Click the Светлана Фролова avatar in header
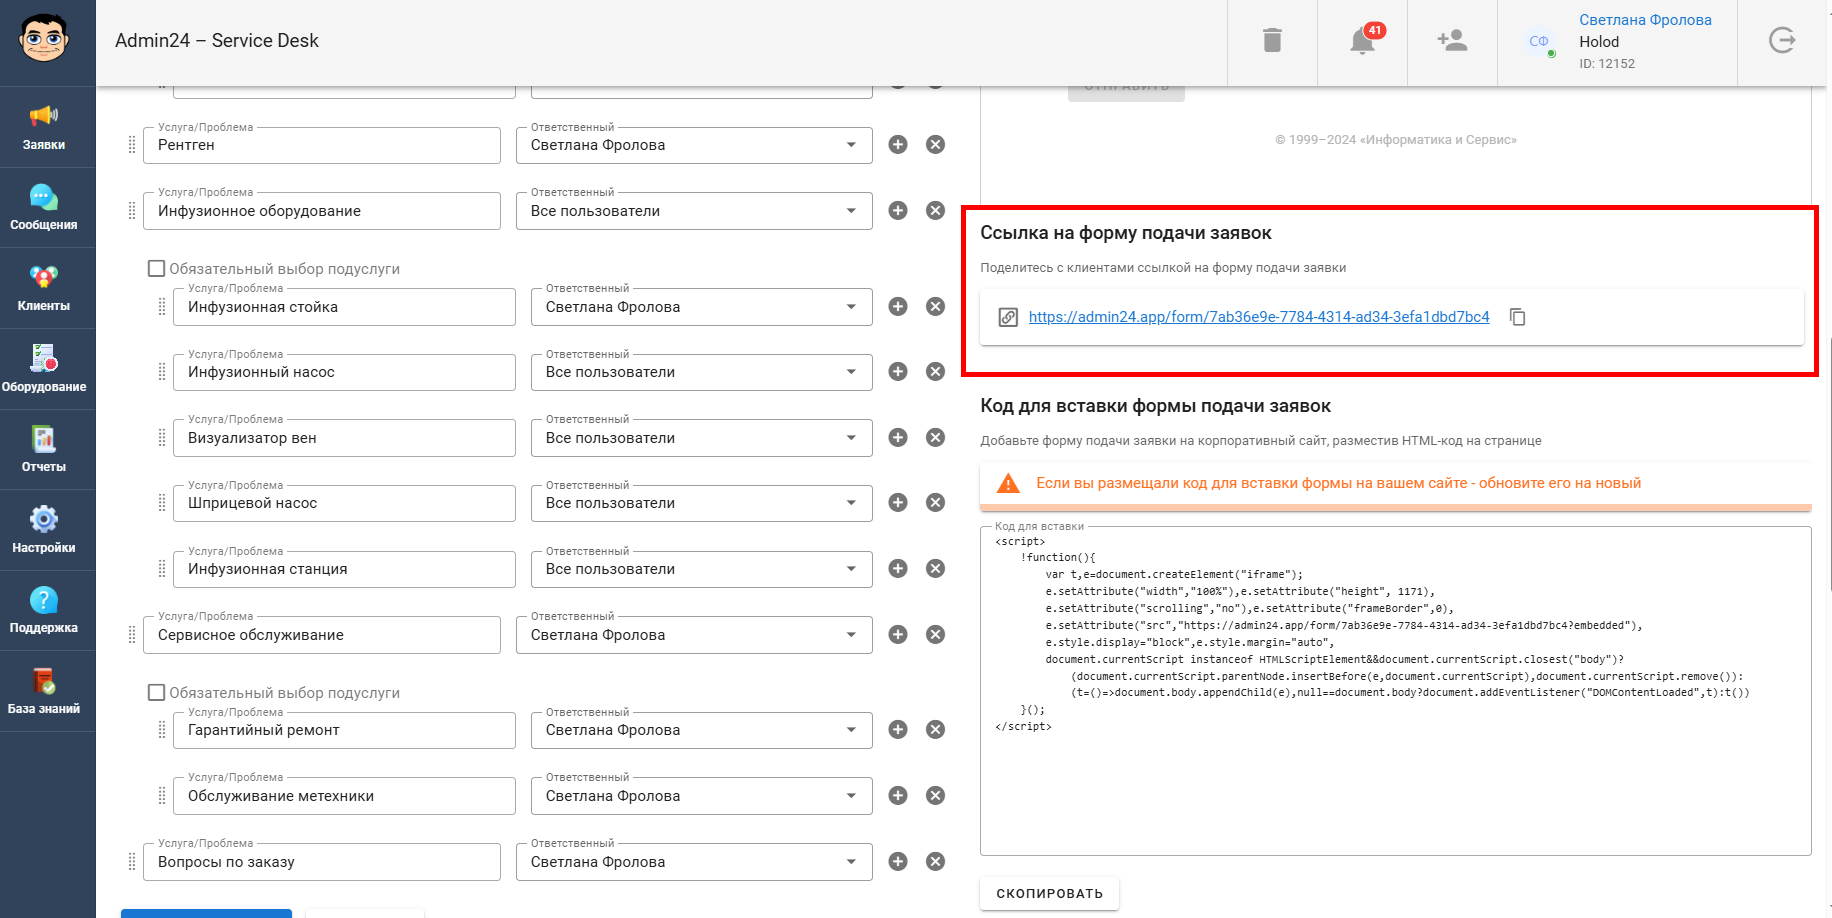 click(x=1539, y=42)
